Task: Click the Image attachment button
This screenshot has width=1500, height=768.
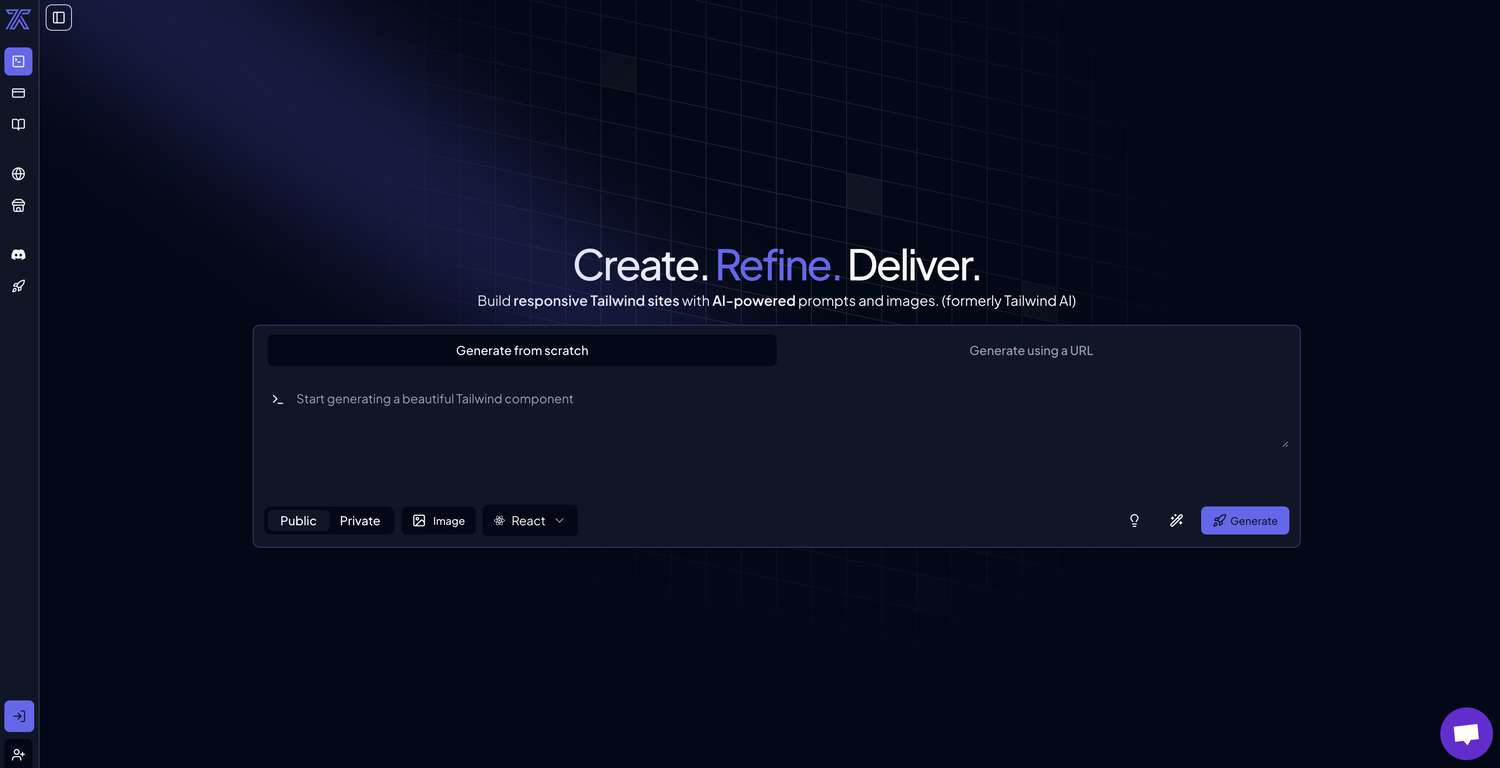Action: tap(438, 520)
